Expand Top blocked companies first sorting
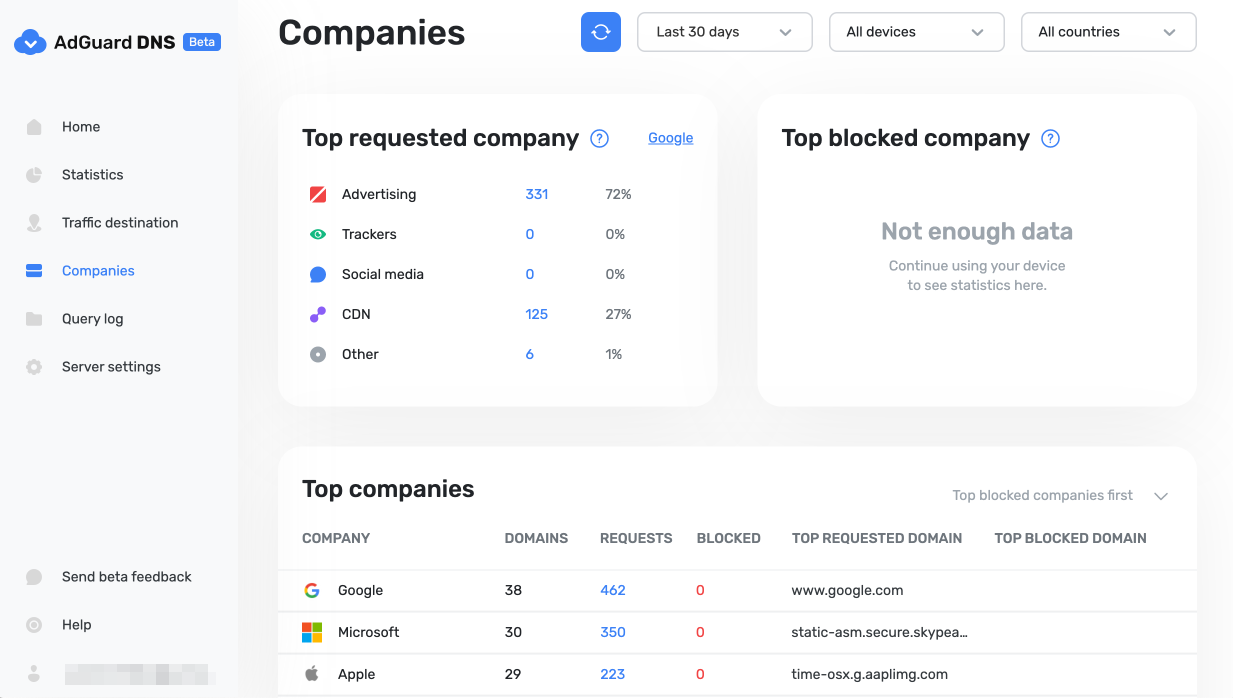Screen dimensions: 1233x698 coord(1060,496)
